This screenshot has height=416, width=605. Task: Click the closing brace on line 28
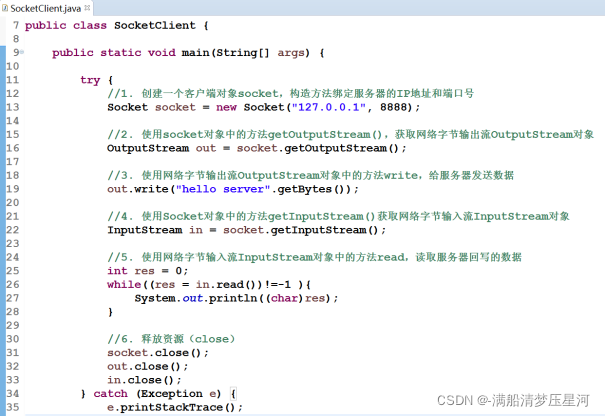(x=110, y=312)
